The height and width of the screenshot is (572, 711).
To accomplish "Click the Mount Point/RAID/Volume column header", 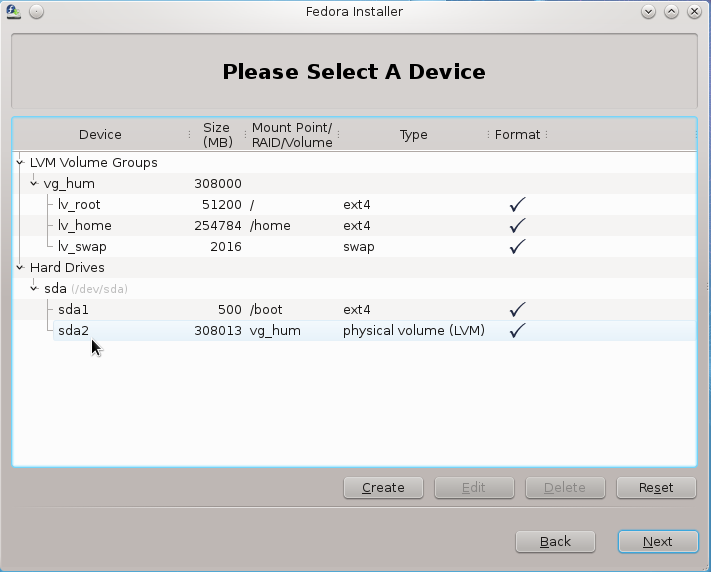I will tap(292, 135).
